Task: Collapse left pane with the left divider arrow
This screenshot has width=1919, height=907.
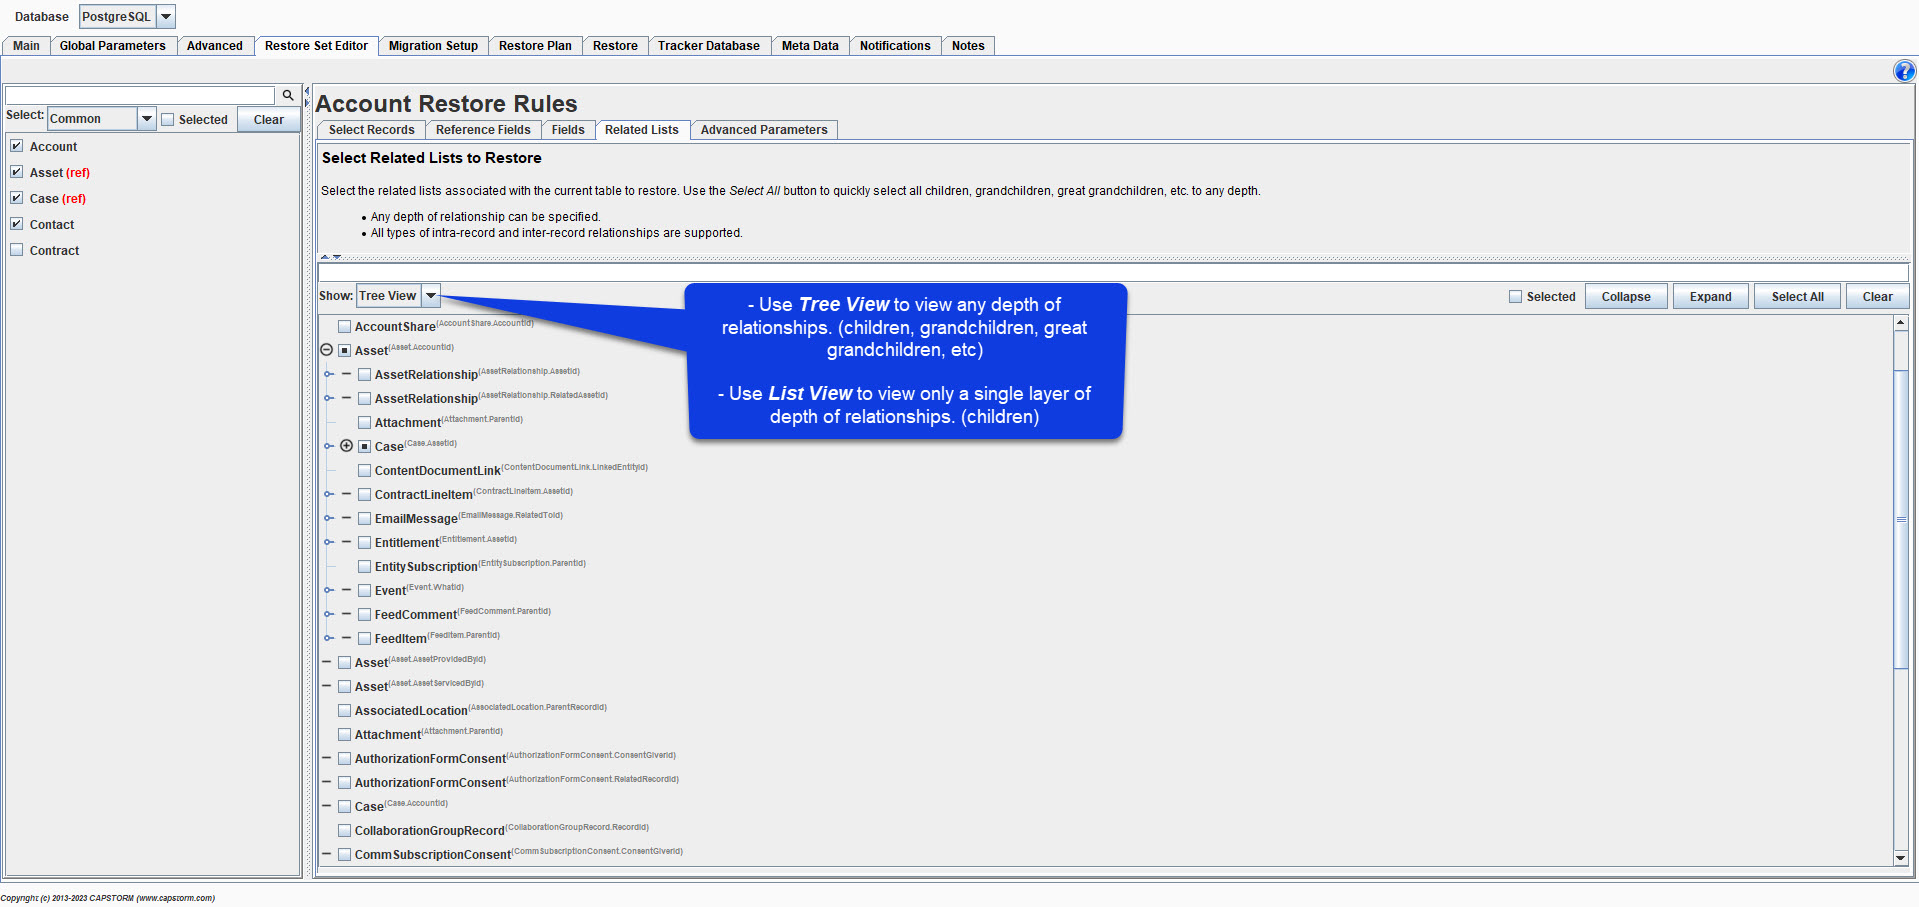Action: 307,91
